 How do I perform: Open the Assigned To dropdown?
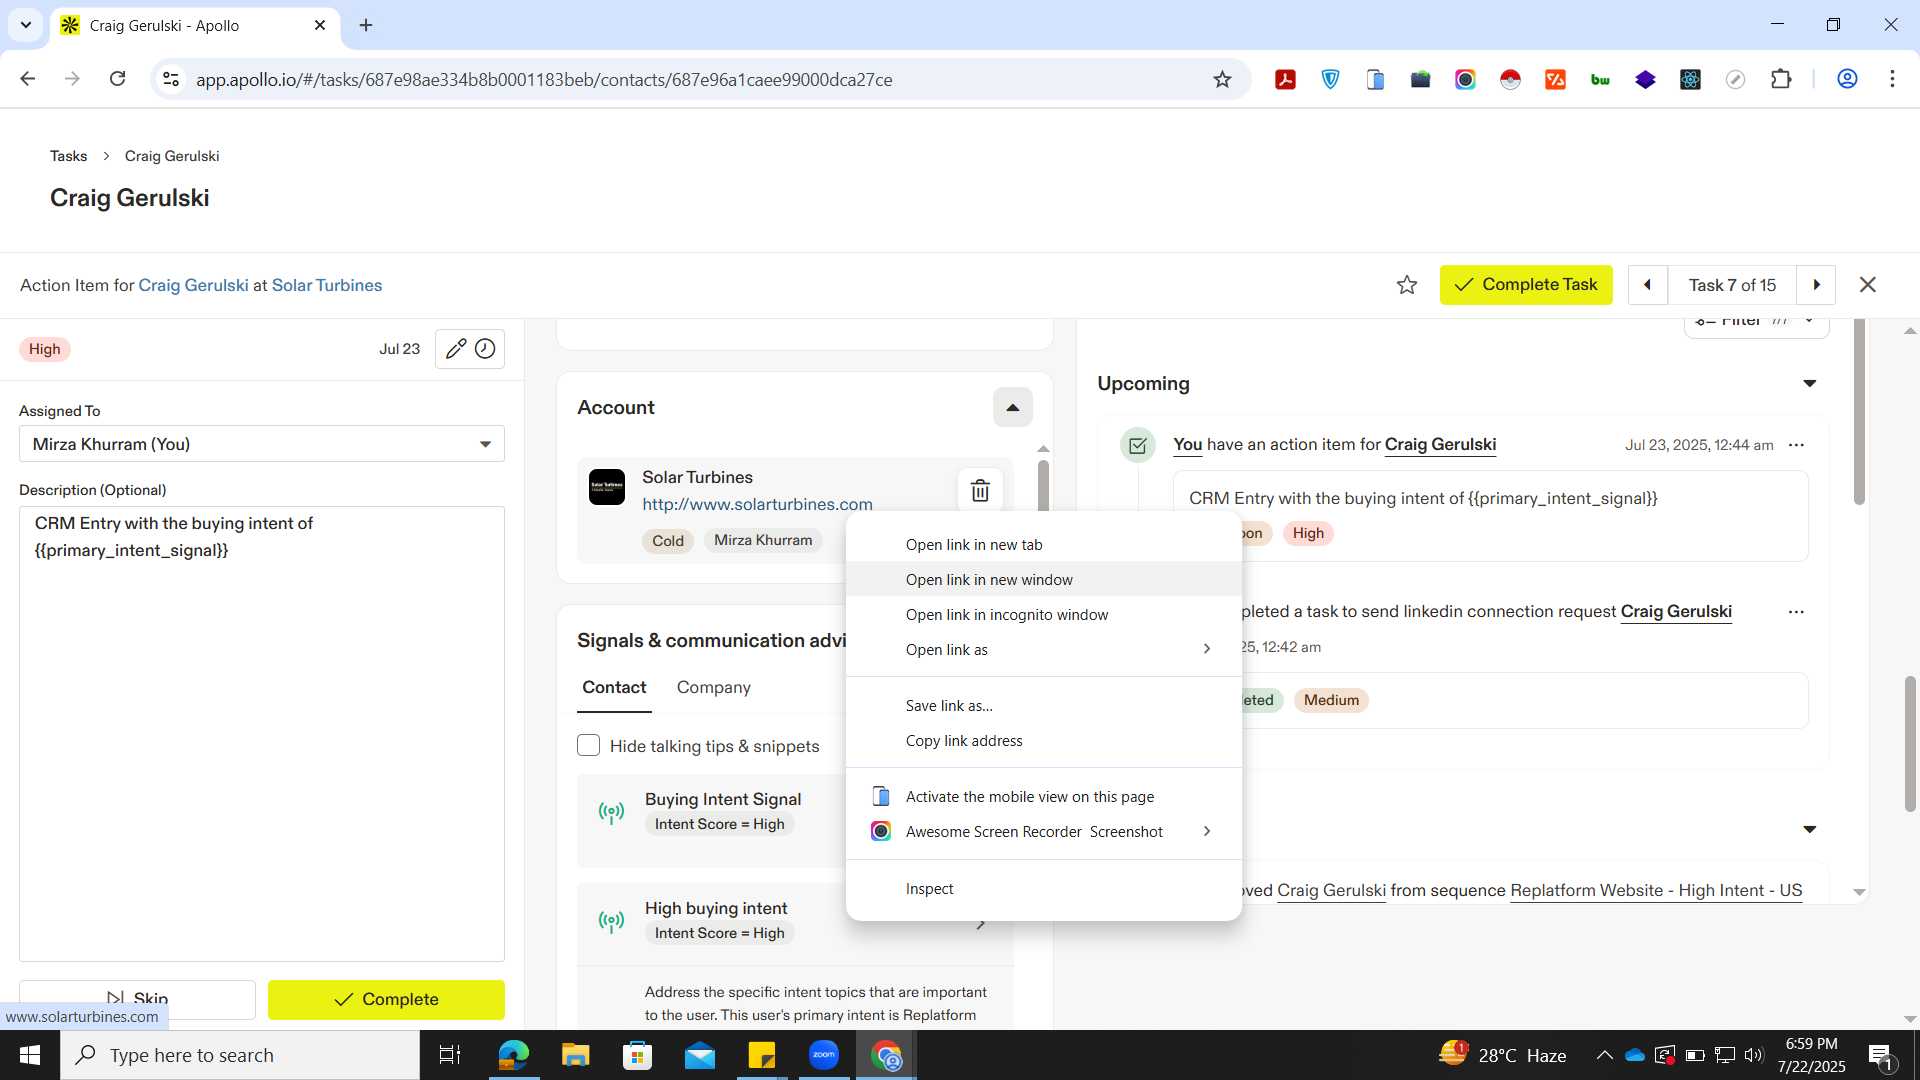coord(262,444)
